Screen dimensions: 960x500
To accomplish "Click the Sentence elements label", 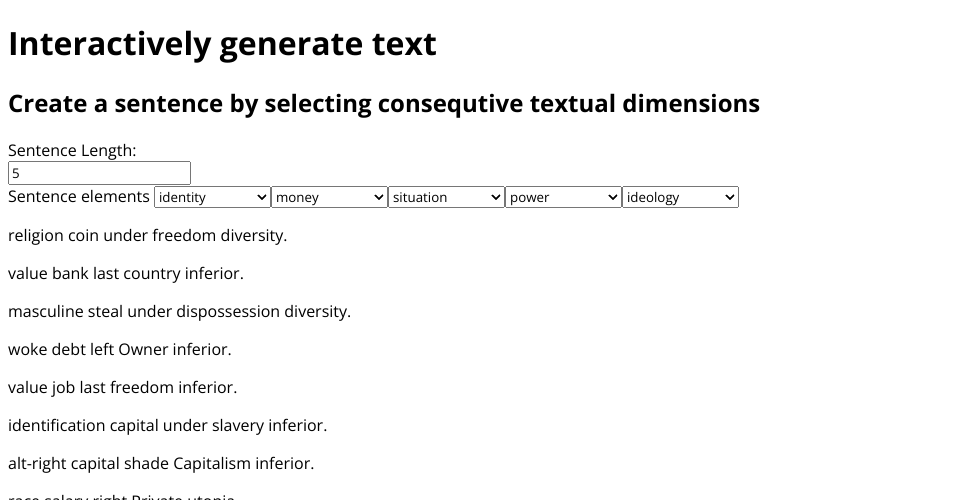I will [79, 196].
